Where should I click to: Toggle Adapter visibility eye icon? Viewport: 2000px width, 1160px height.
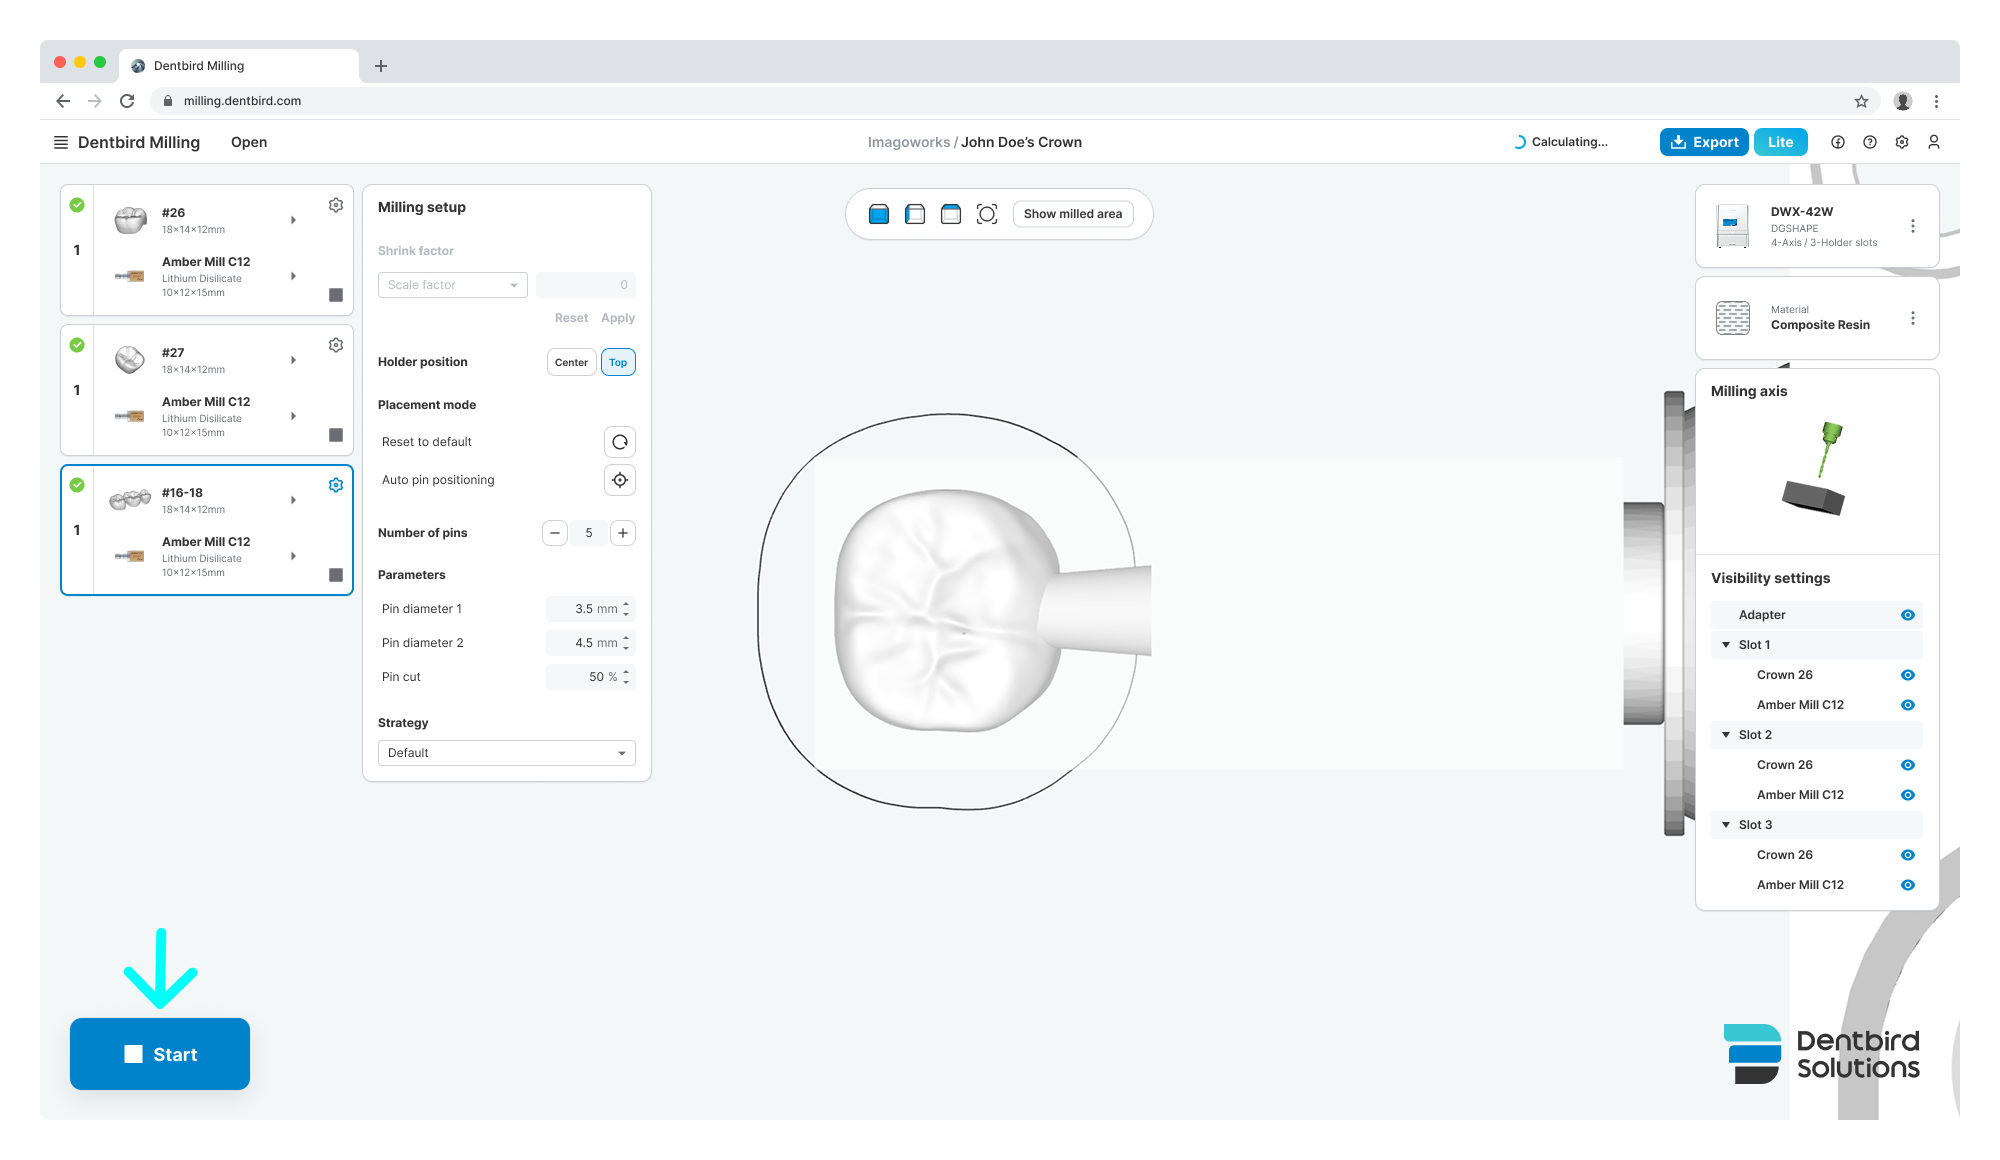tap(1907, 615)
